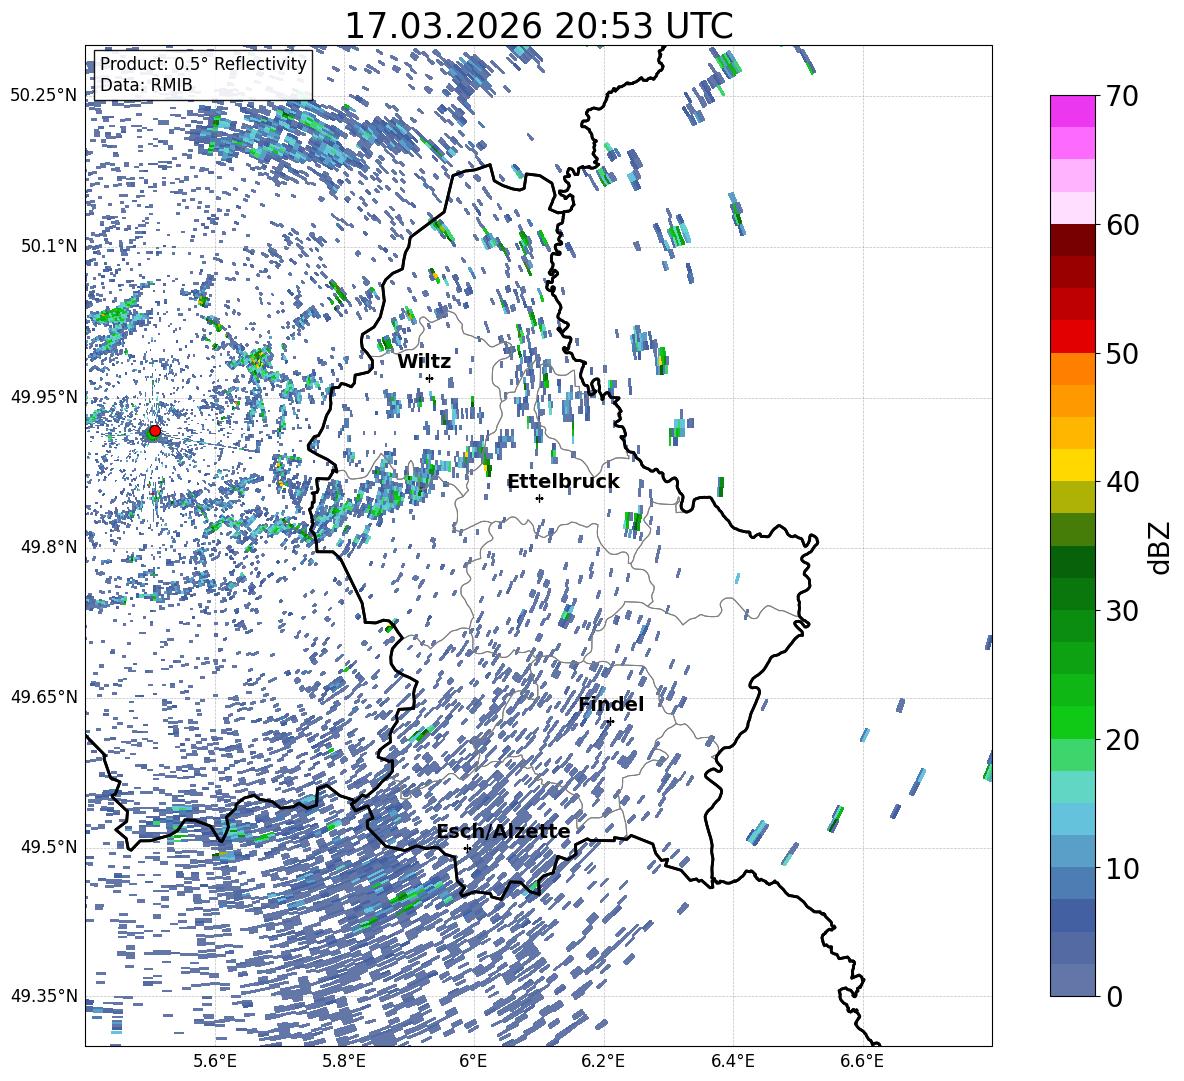The image size is (1184, 1081).
Task: Click the Ettelbruck city label
Action: tap(563, 482)
